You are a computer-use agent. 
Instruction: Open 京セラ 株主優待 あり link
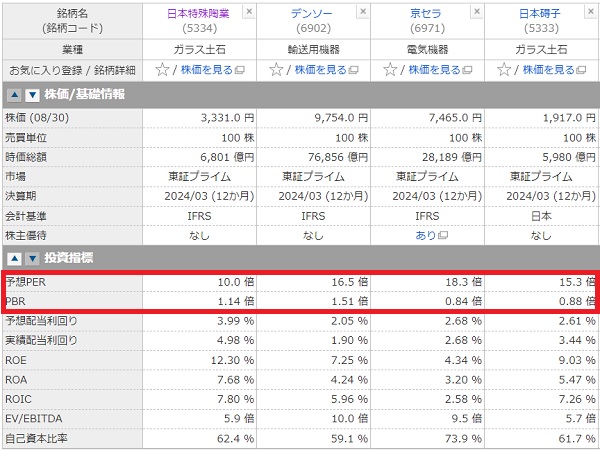431,235
